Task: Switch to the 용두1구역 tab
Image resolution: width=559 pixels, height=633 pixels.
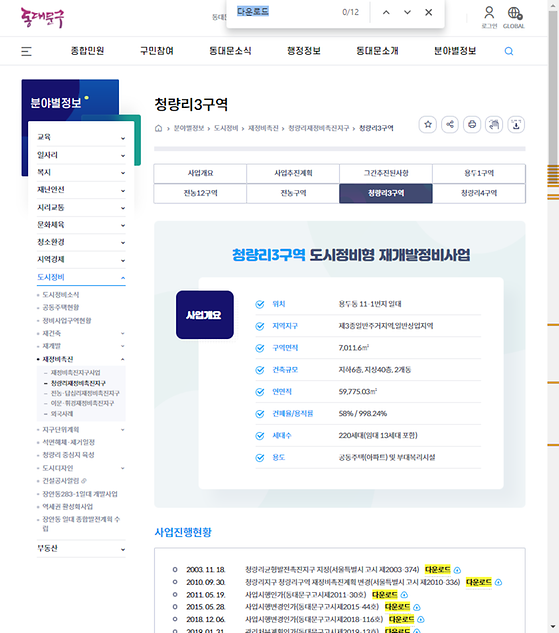Action: [x=479, y=173]
